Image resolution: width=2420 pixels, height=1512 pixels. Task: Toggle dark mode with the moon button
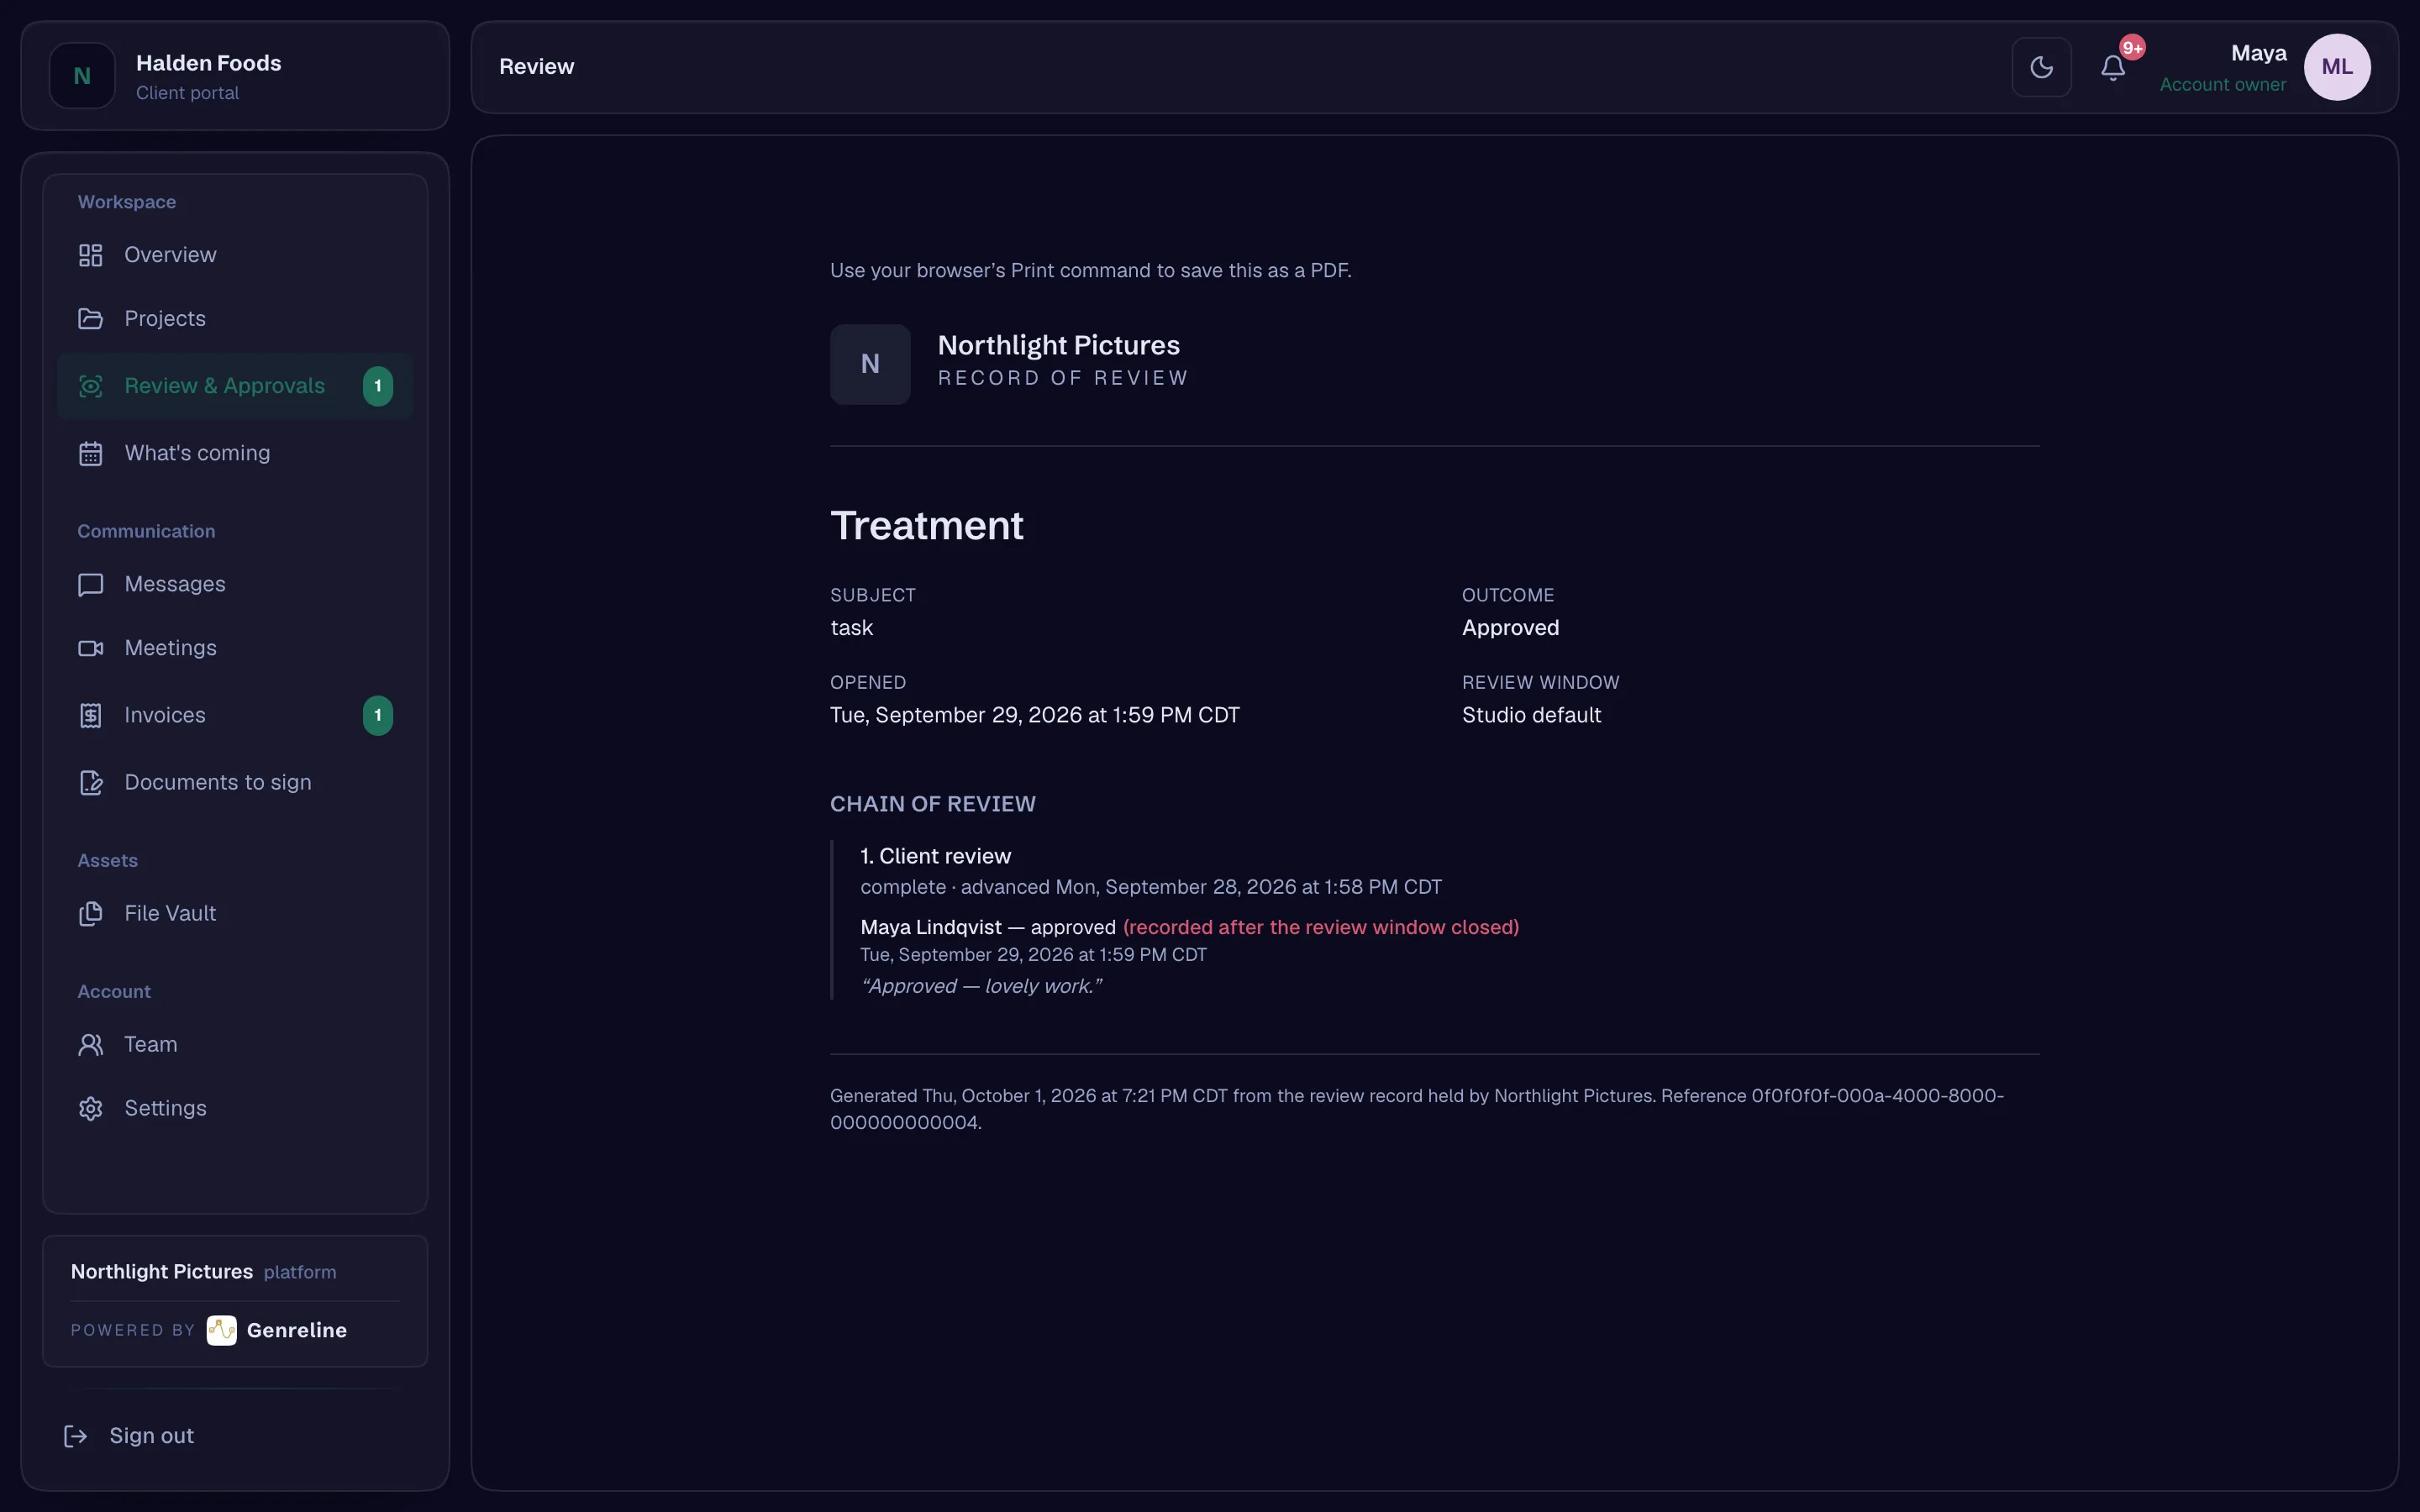click(x=2041, y=67)
